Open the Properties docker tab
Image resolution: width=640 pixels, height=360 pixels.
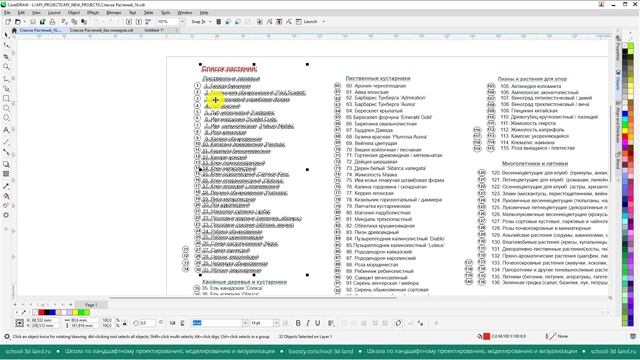click(618, 50)
